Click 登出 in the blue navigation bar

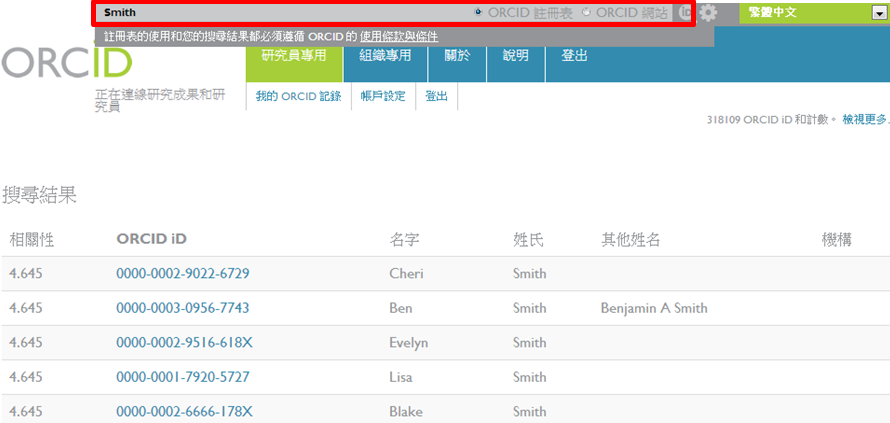point(574,56)
